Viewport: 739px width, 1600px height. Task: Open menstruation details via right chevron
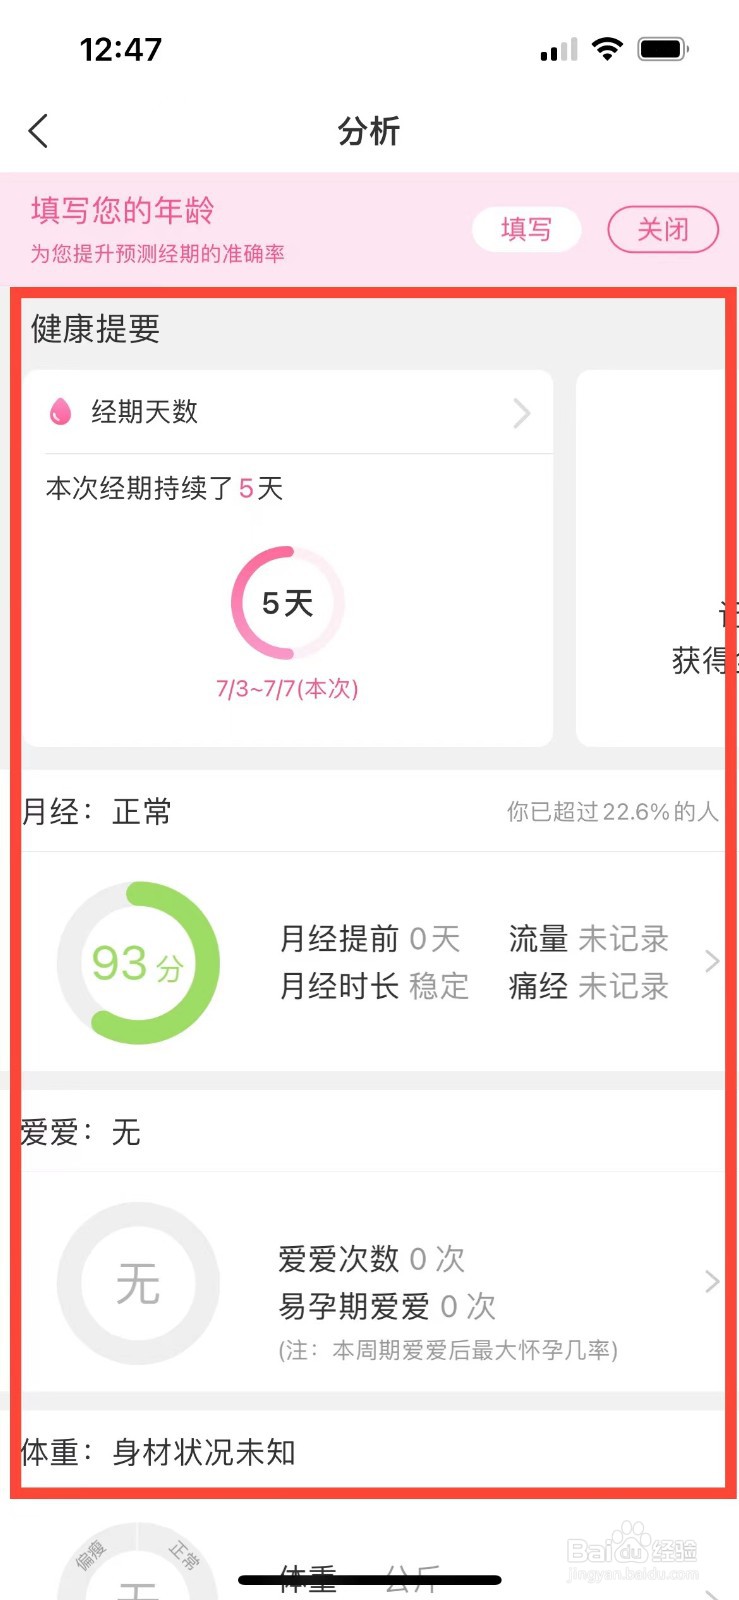(711, 962)
